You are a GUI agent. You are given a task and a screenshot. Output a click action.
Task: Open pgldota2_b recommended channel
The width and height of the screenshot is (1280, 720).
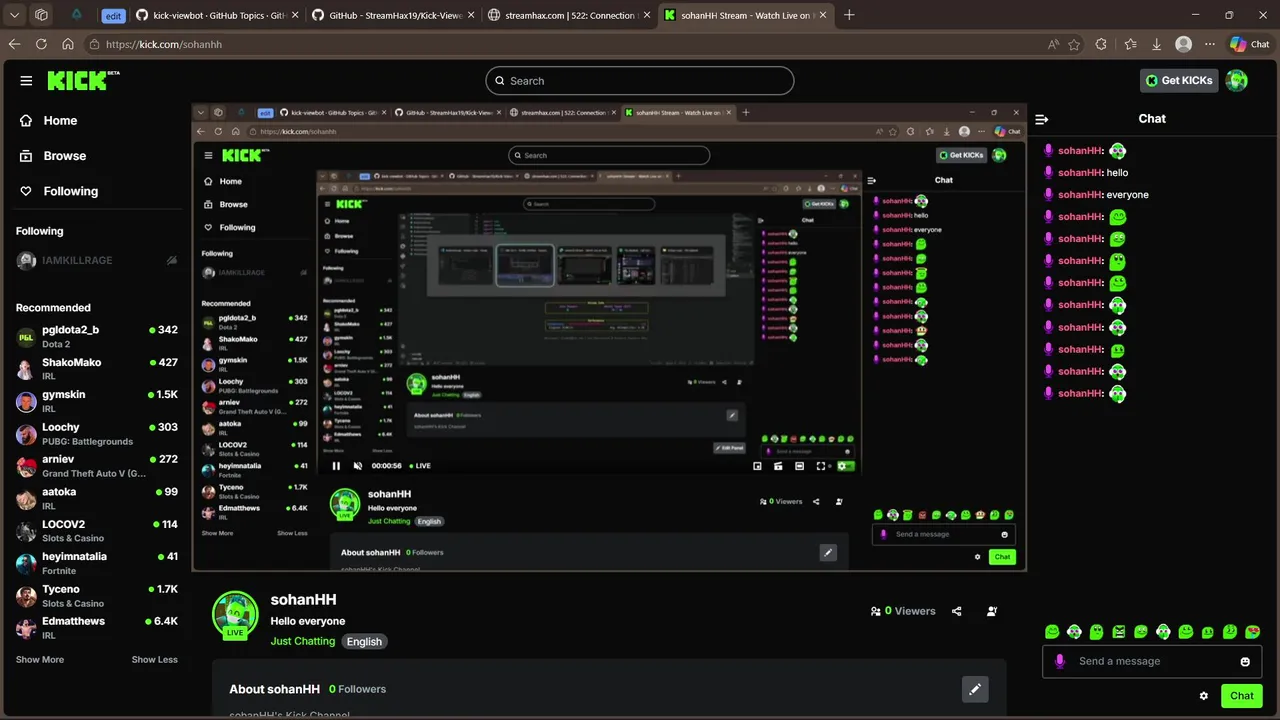click(x=96, y=336)
